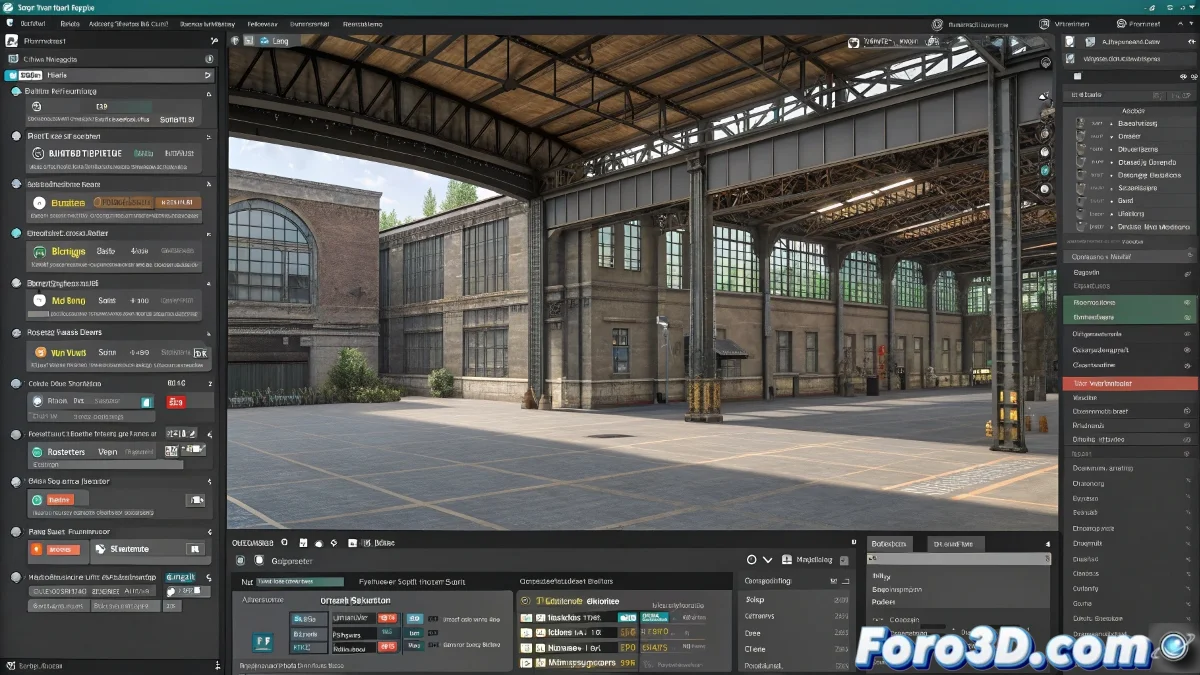Click the 'Lang' label in viewport toolbar
The height and width of the screenshot is (675, 1200).
tap(281, 41)
